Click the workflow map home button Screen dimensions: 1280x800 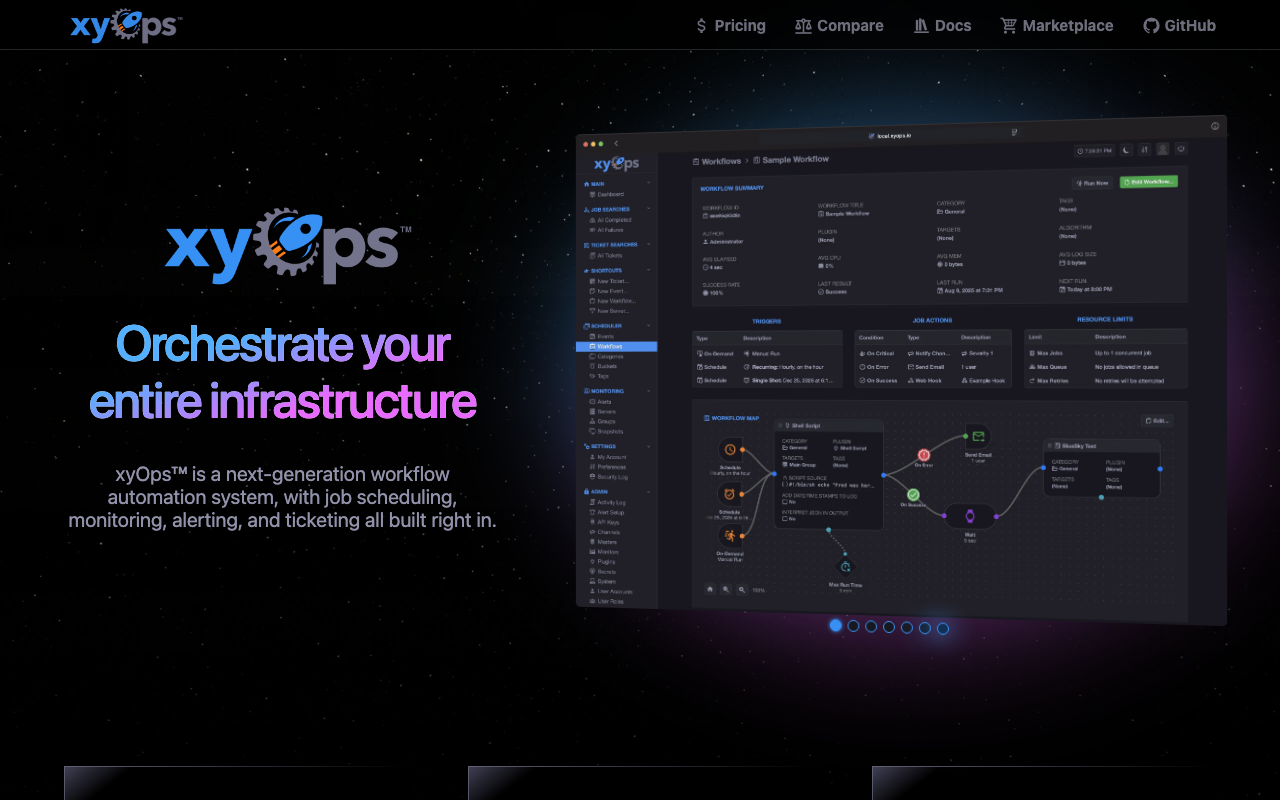(x=710, y=589)
